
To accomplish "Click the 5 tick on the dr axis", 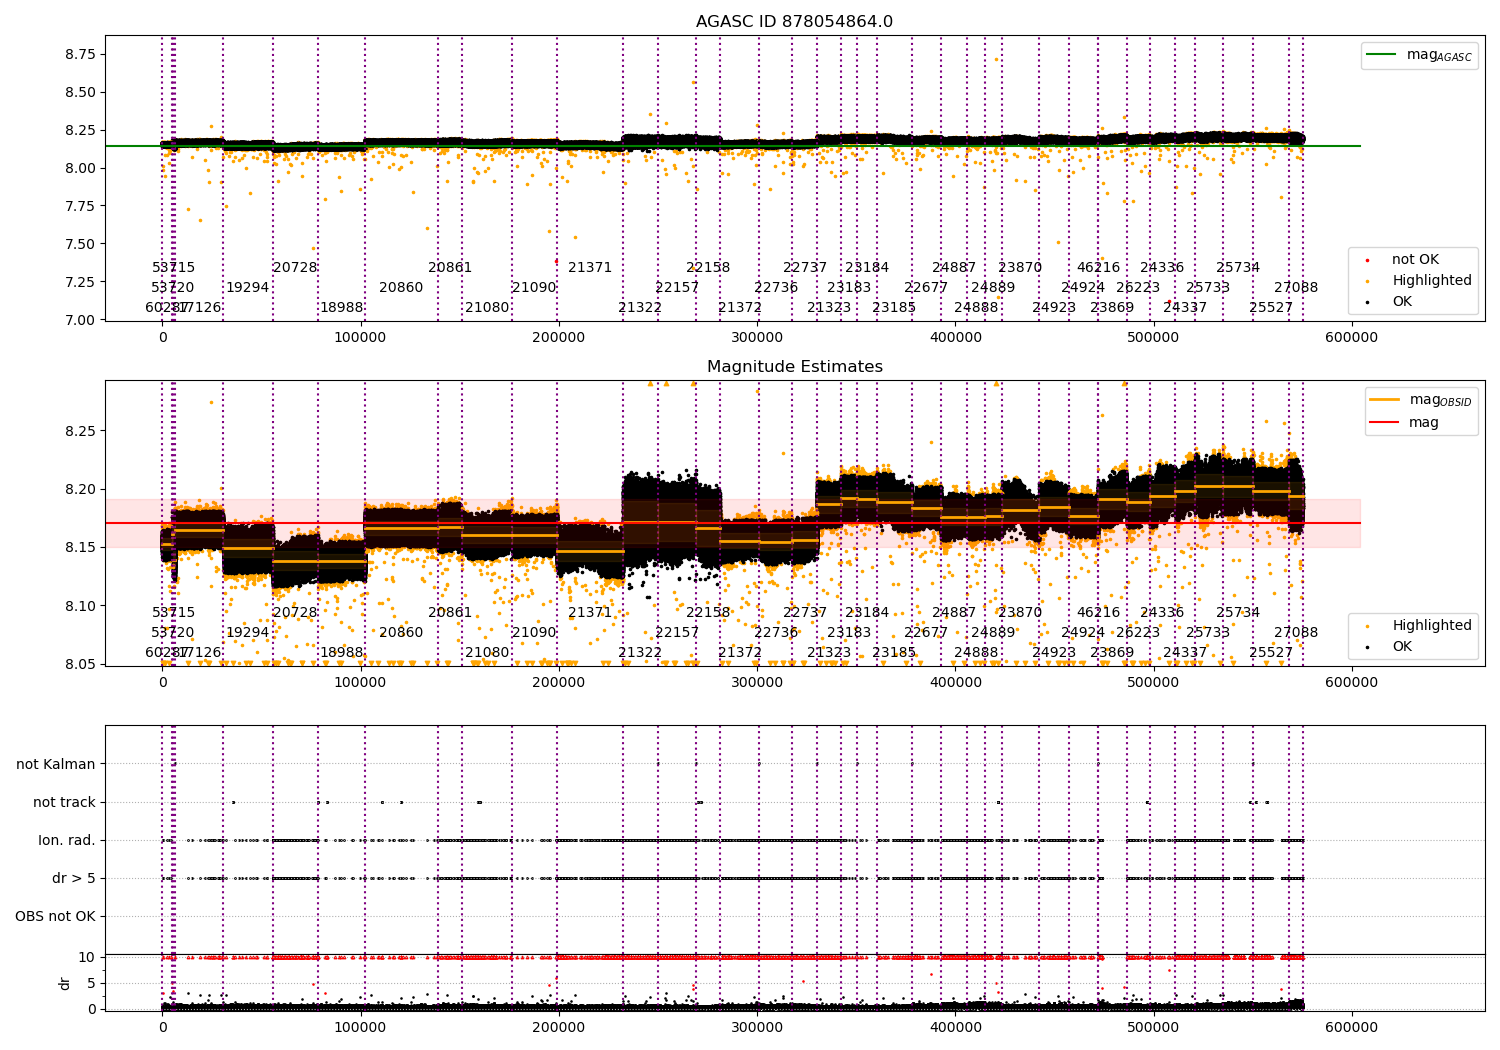I will [x=91, y=983].
